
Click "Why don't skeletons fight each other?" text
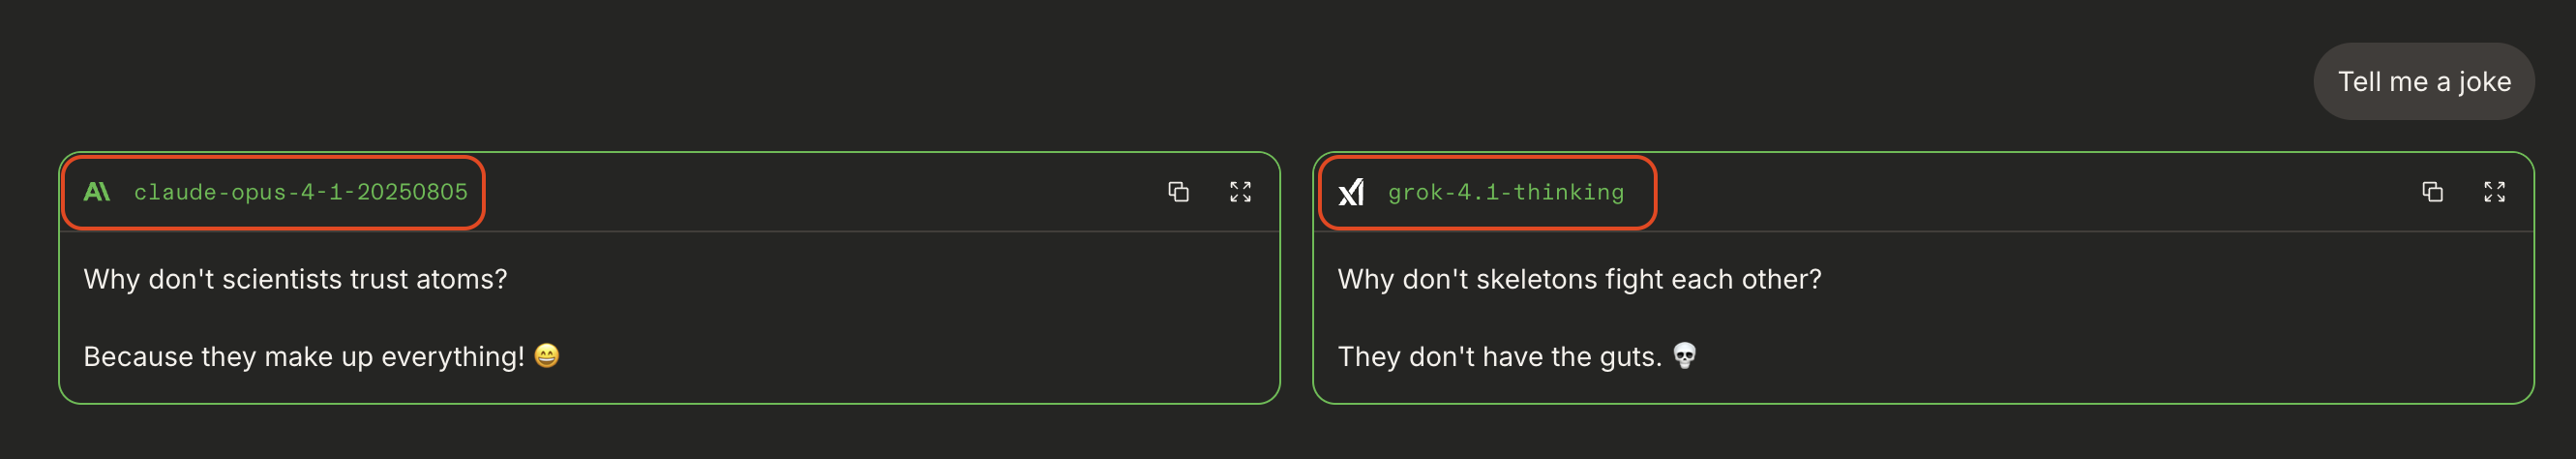[1579, 279]
